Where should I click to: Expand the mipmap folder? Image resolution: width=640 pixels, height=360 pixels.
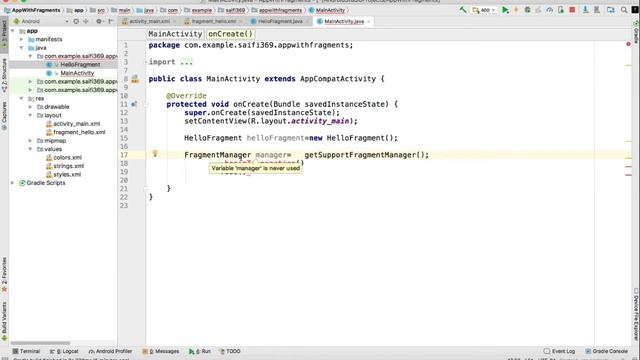[30, 140]
